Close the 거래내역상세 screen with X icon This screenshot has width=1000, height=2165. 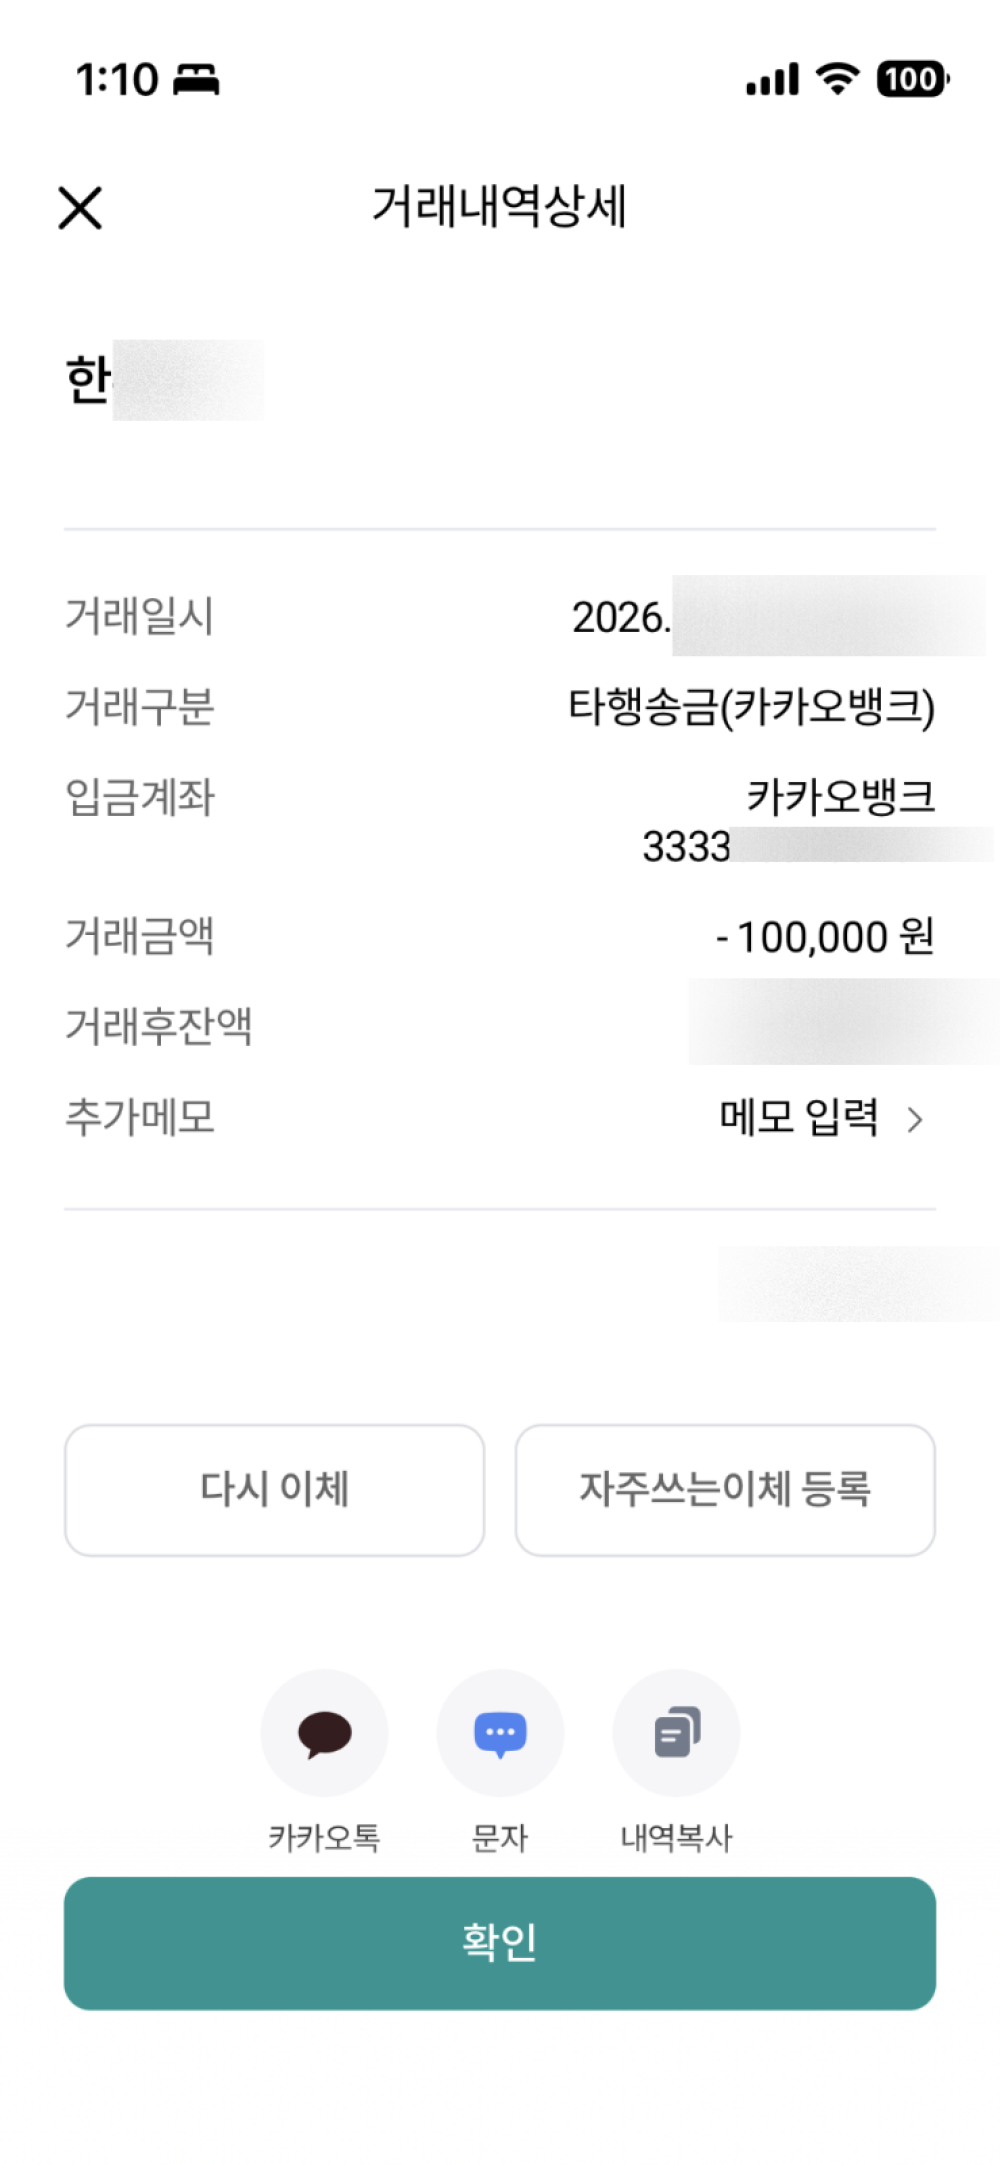tap(80, 208)
